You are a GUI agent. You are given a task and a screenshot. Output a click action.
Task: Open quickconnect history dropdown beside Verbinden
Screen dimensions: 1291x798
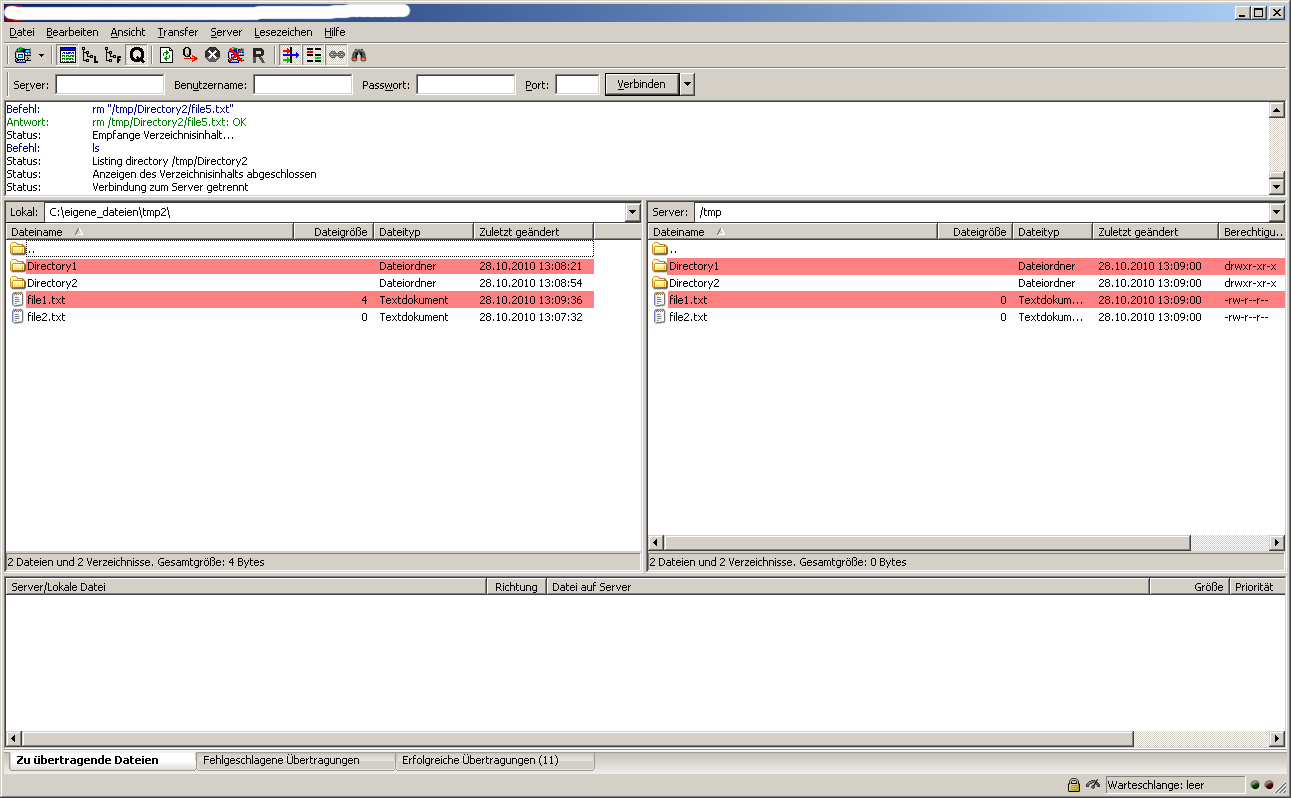[x=687, y=84]
